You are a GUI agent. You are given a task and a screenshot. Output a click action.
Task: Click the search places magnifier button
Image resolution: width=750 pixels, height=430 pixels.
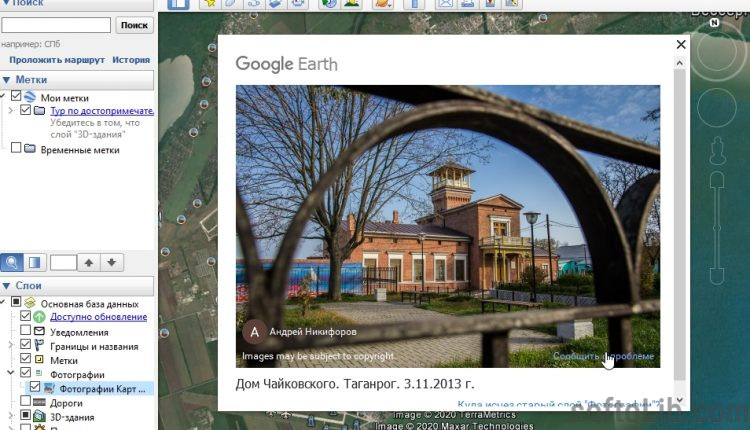pyautogui.click(x=11, y=262)
